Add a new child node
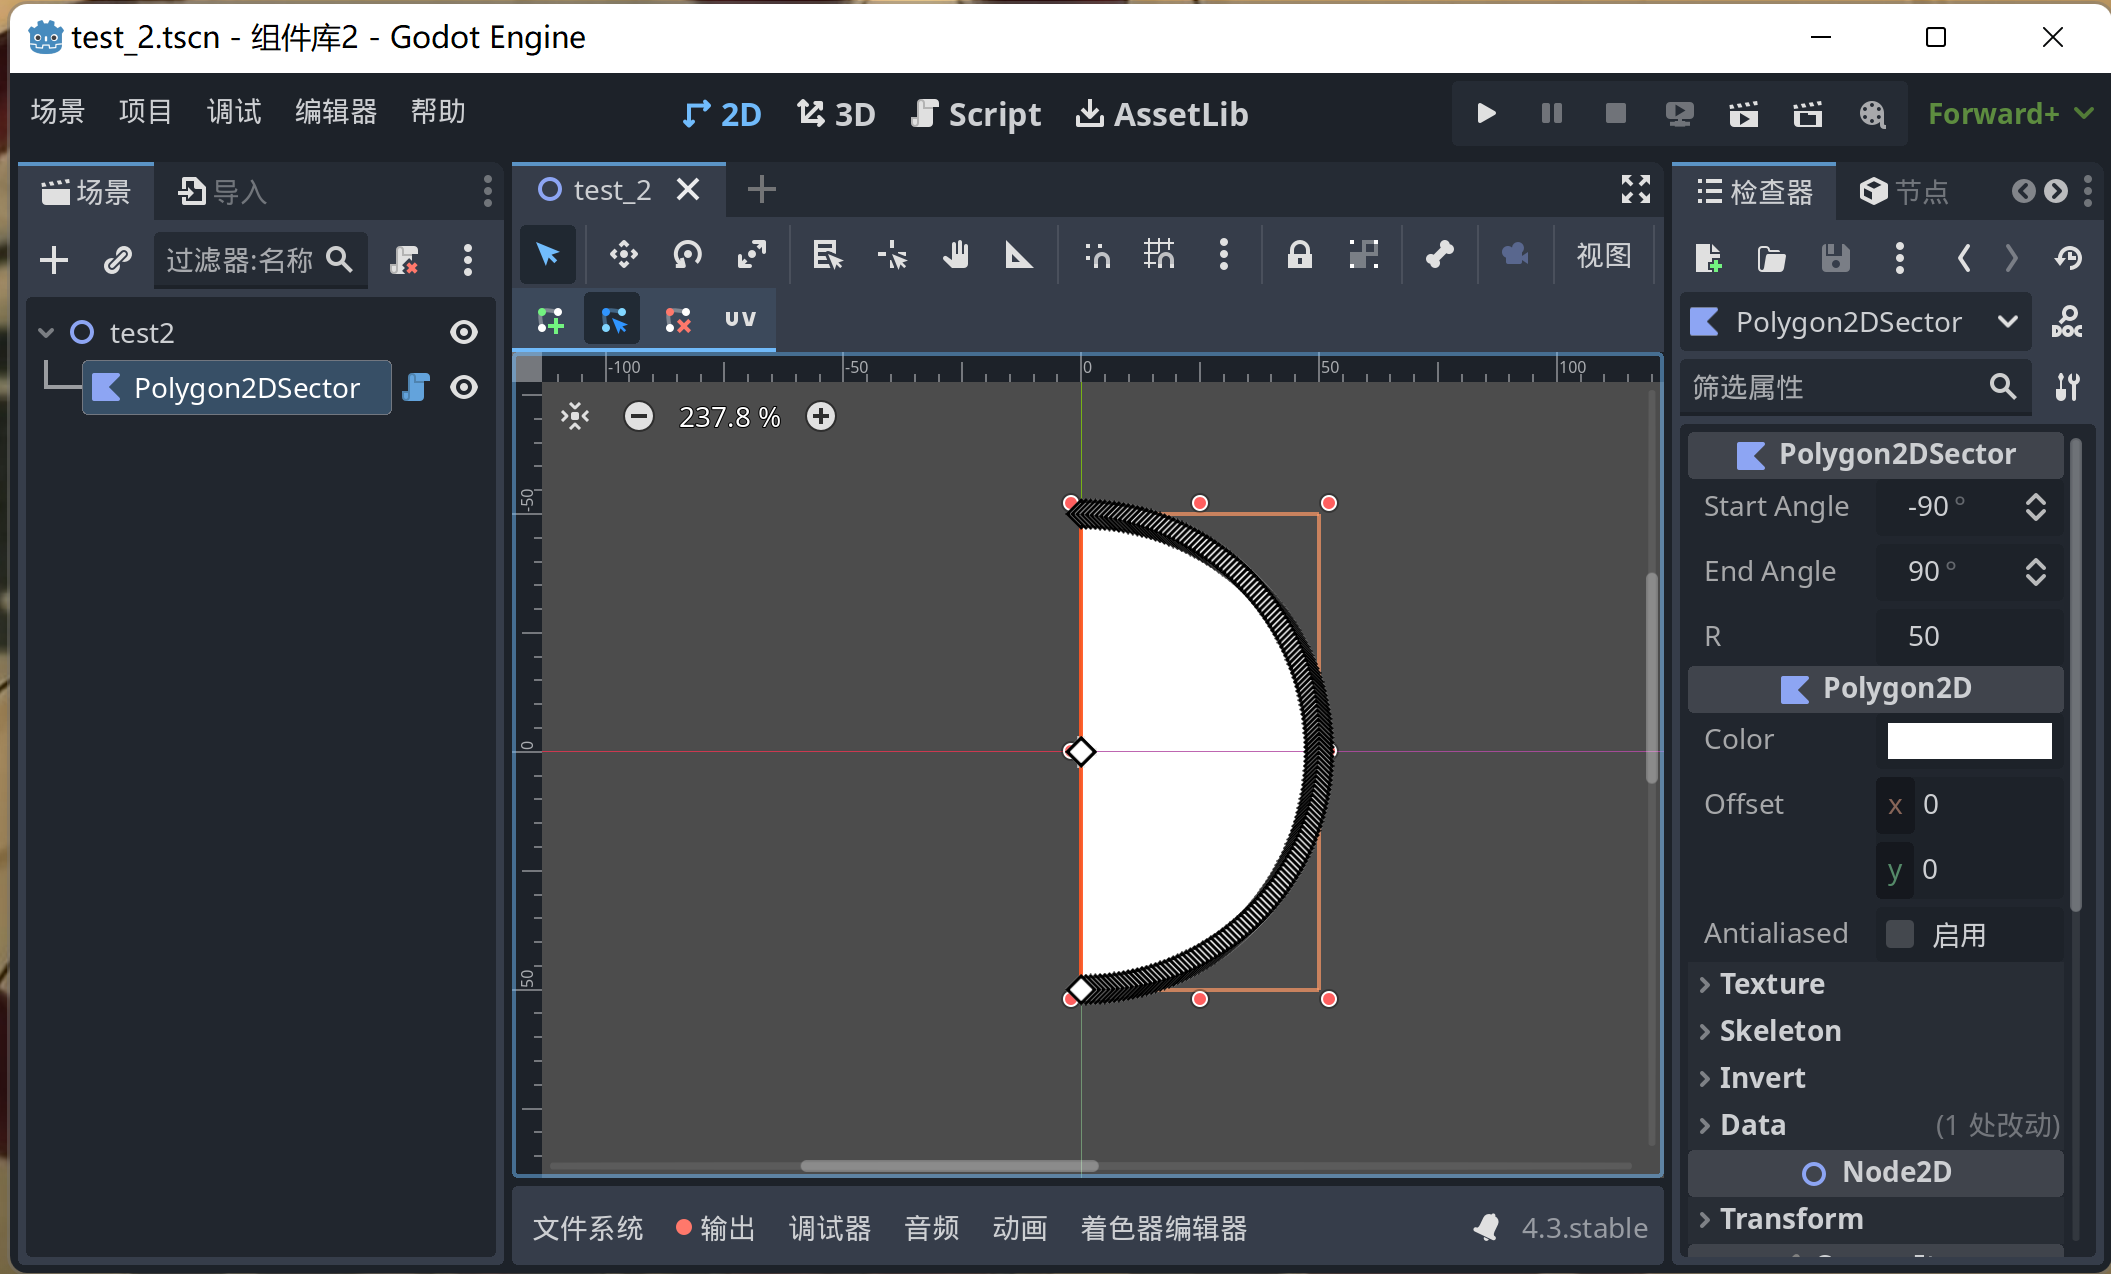The width and height of the screenshot is (2111, 1274). click(x=54, y=260)
